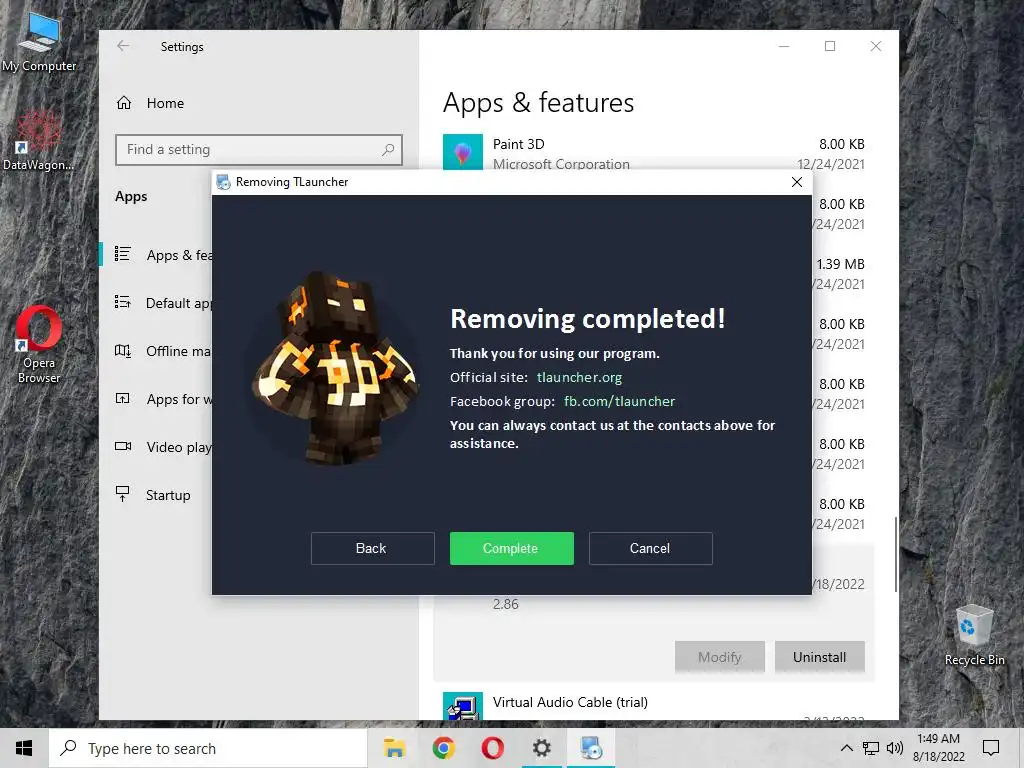Click the Virtual Audio Cable app icon
1024x768 pixels.
(462, 707)
